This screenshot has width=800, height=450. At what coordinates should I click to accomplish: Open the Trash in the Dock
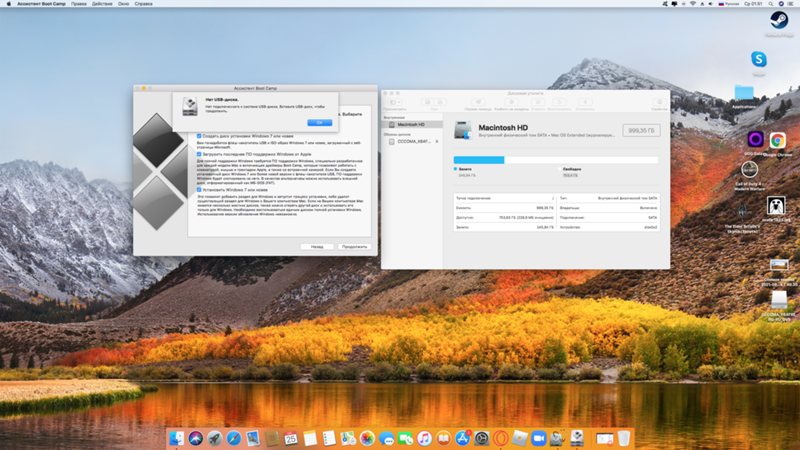tap(623, 438)
